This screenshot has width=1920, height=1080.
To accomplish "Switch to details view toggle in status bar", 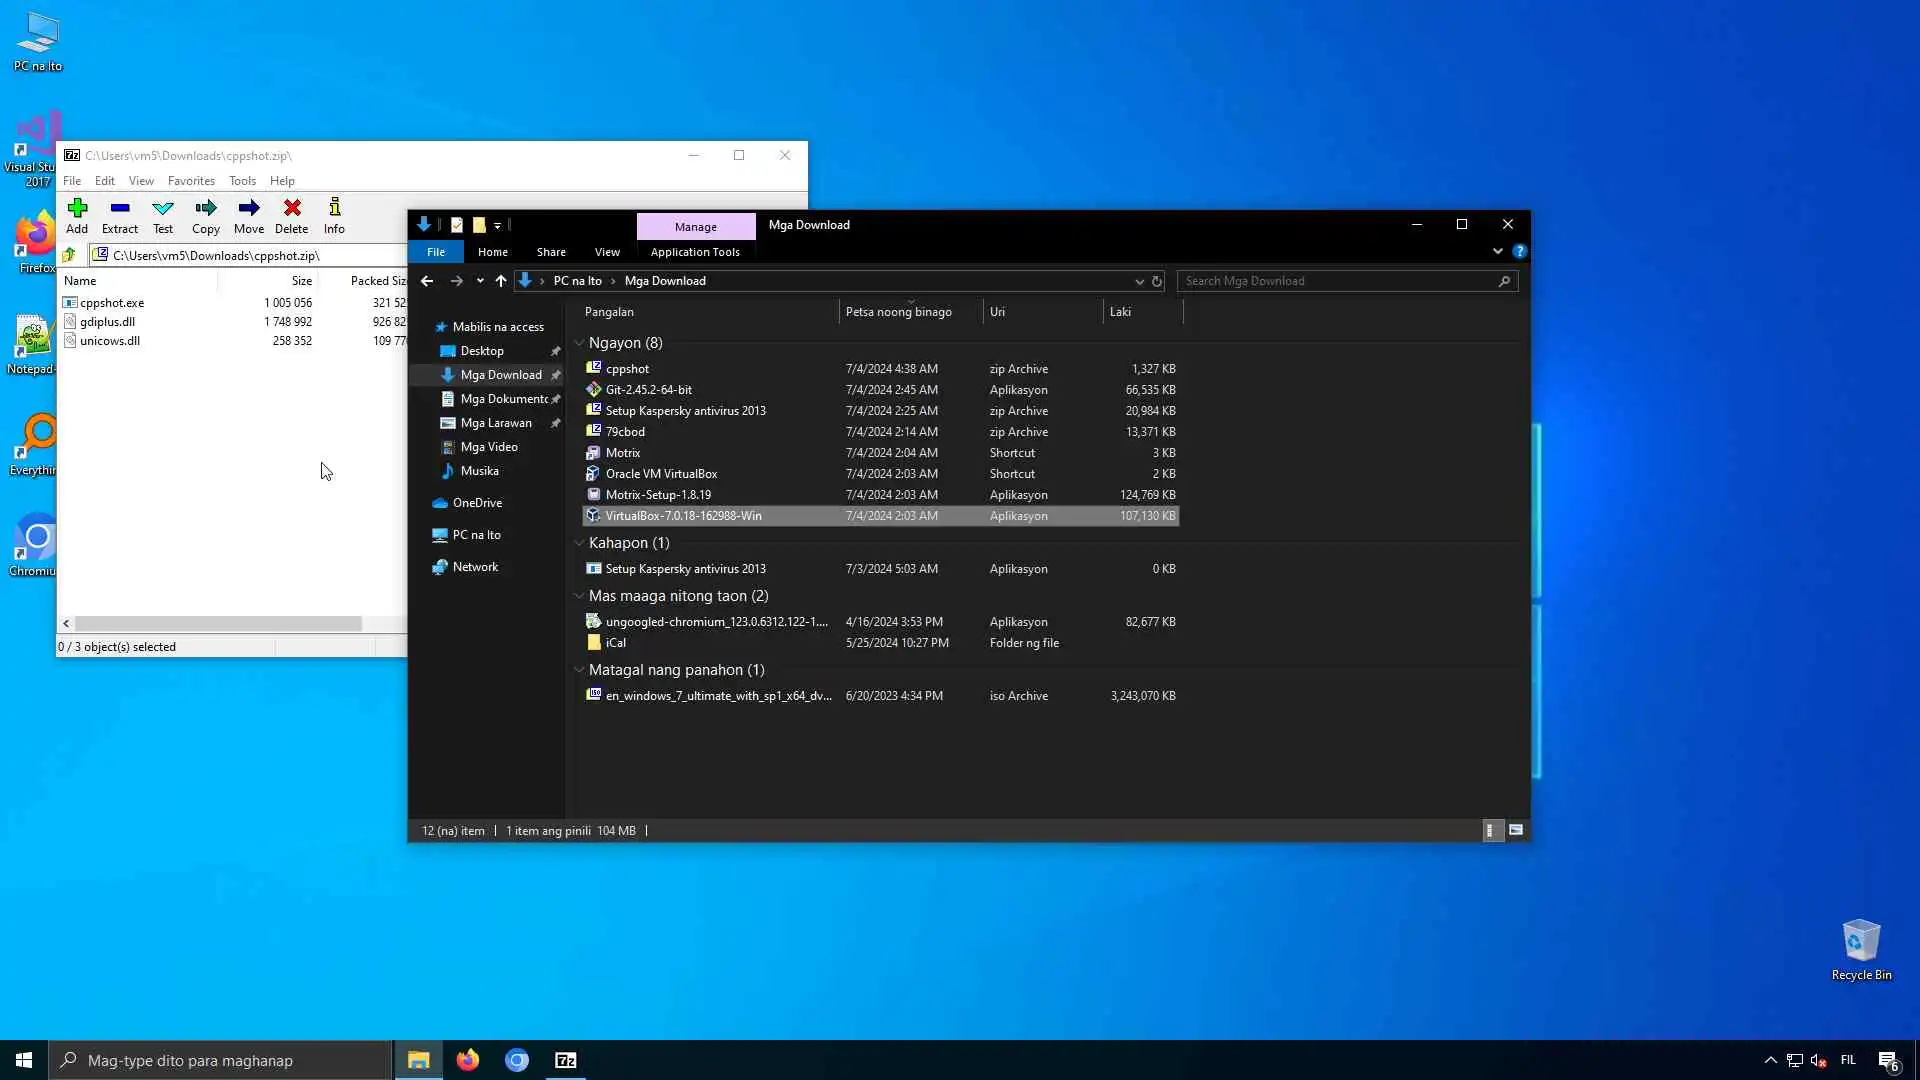I will pos(1490,830).
